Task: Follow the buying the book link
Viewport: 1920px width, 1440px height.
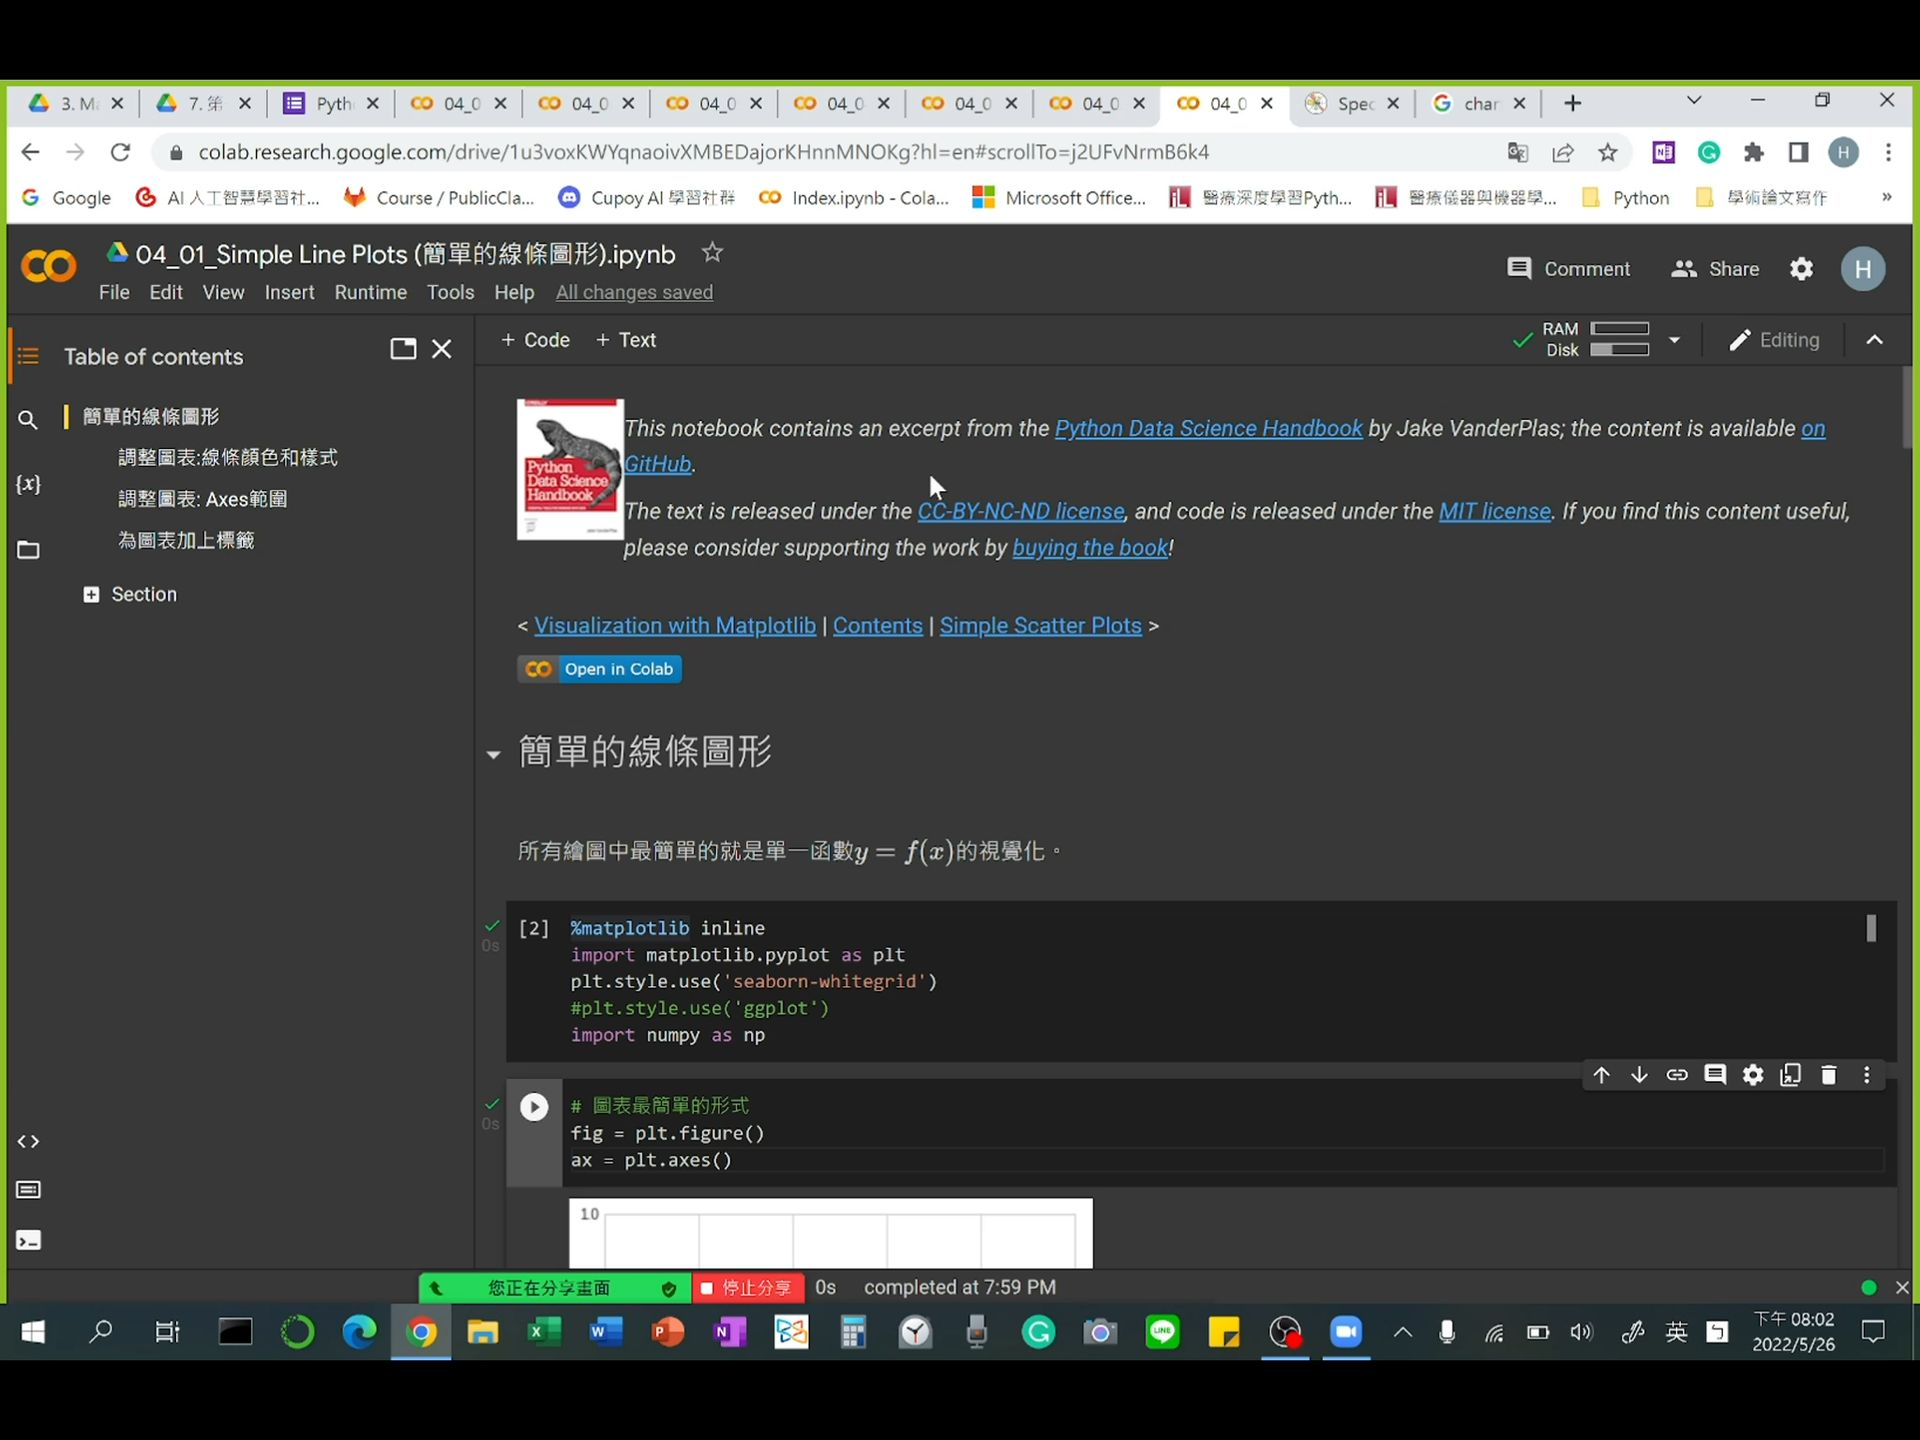Action: [1089, 548]
